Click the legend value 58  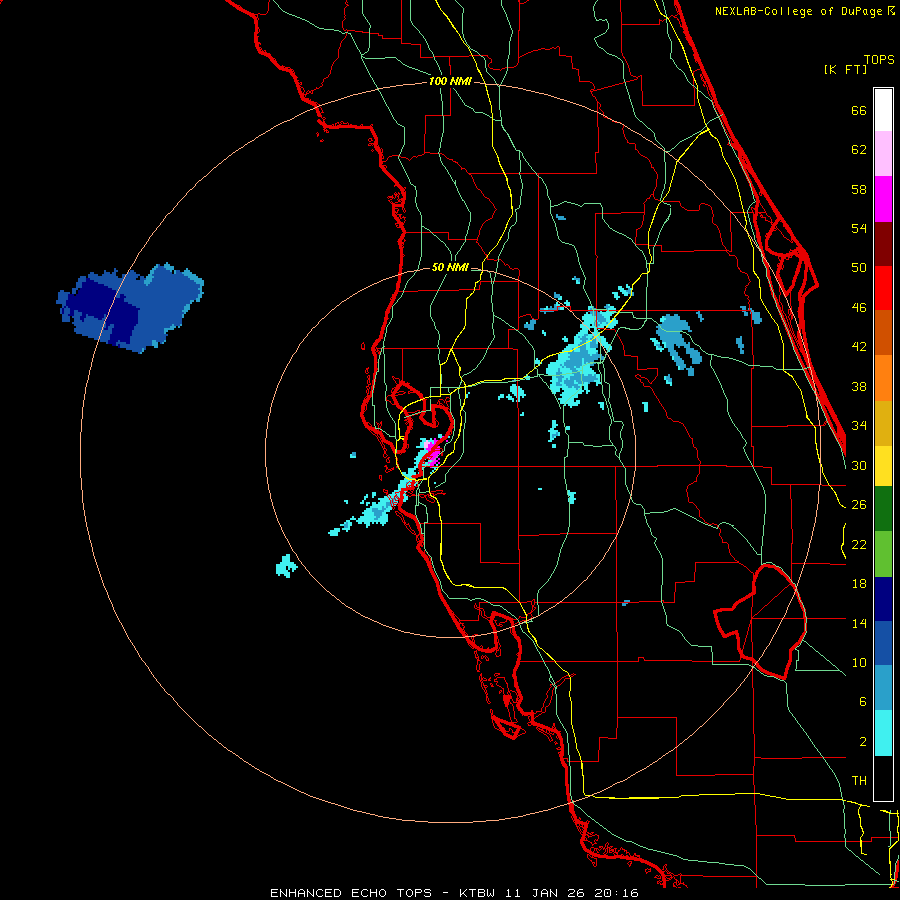click(859, 189)
